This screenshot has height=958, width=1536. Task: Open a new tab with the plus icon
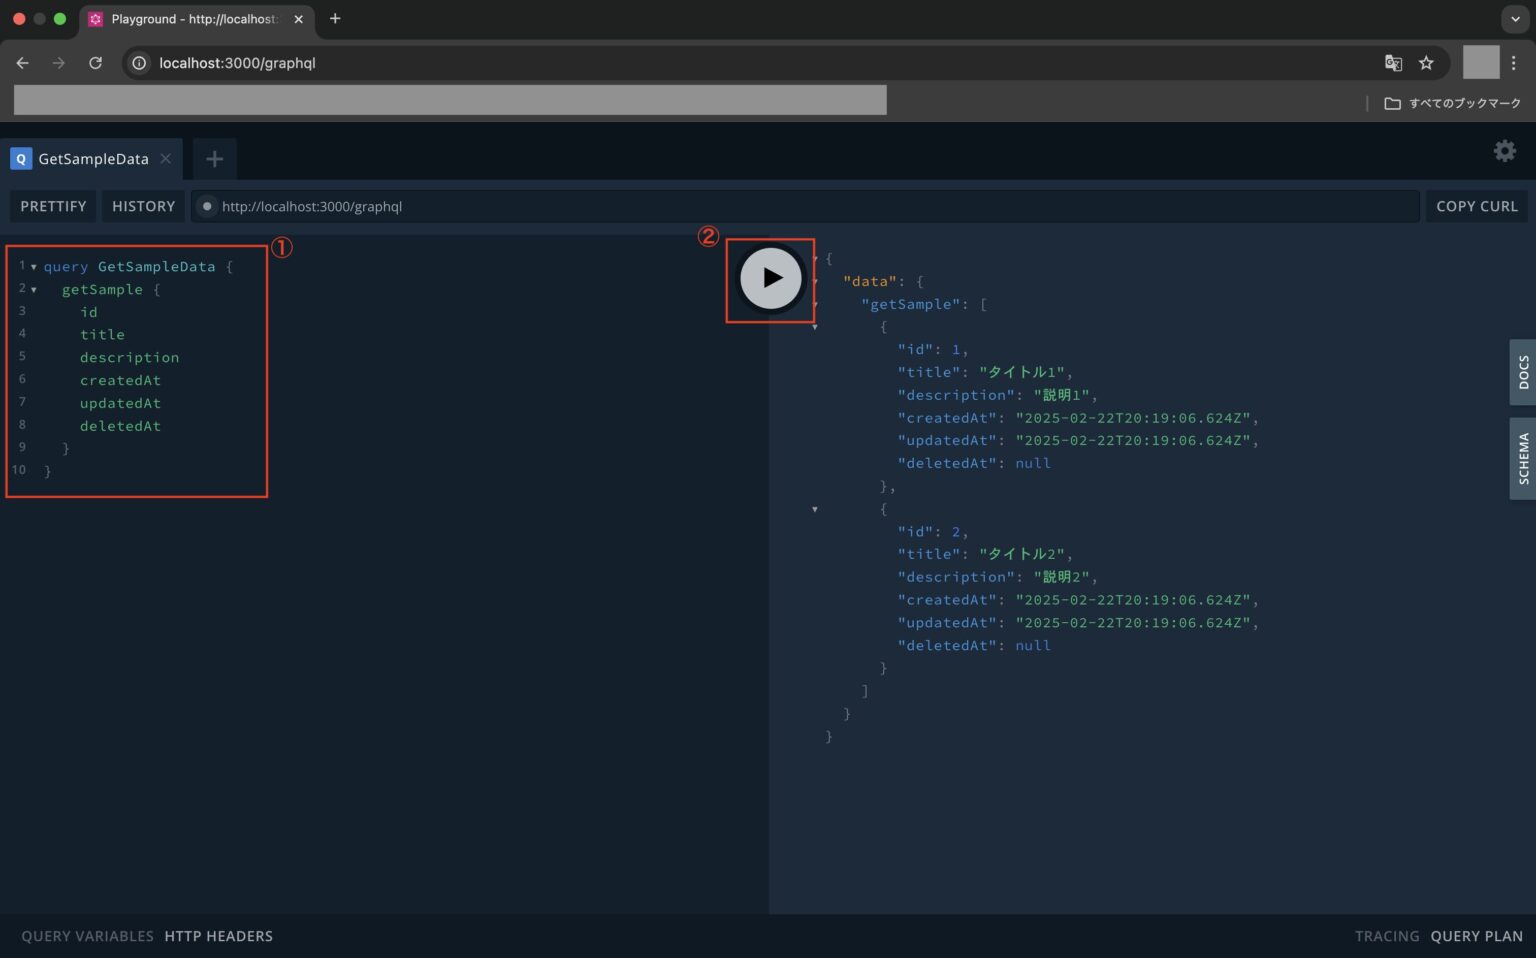(x=214, y=158)
